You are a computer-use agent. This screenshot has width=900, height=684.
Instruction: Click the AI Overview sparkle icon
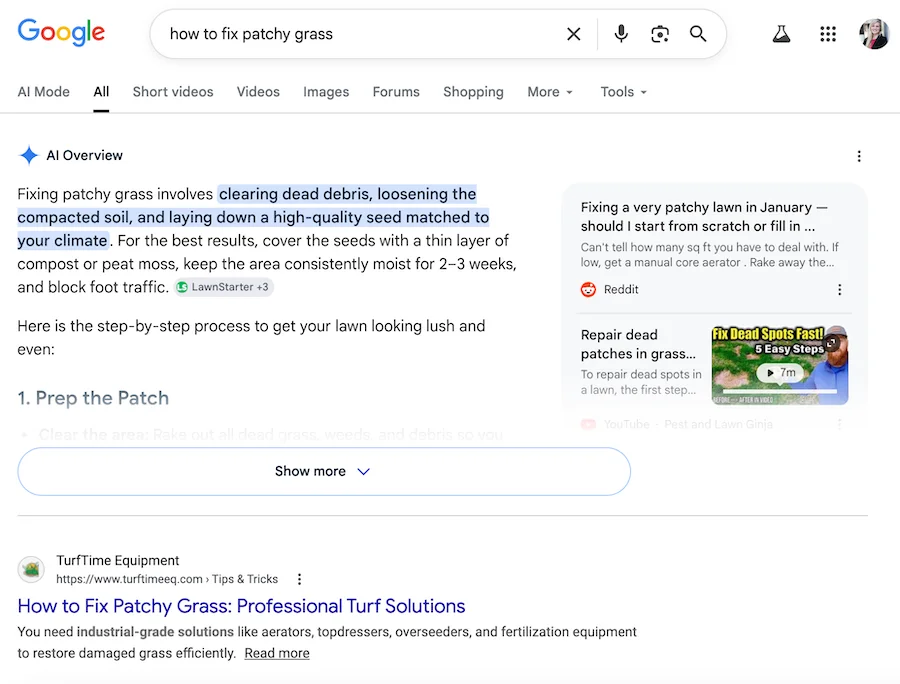[28, 155]
